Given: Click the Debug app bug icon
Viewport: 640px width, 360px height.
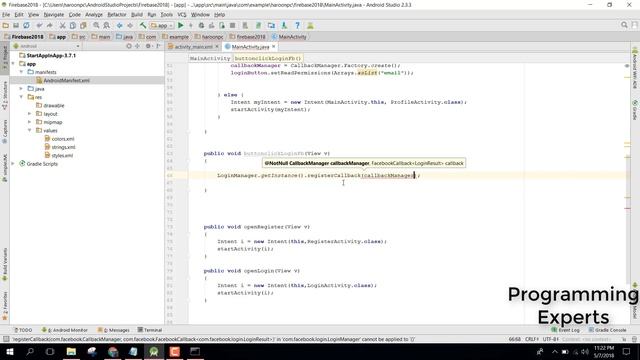Looking at the screenshot, I should coord(201,25).
